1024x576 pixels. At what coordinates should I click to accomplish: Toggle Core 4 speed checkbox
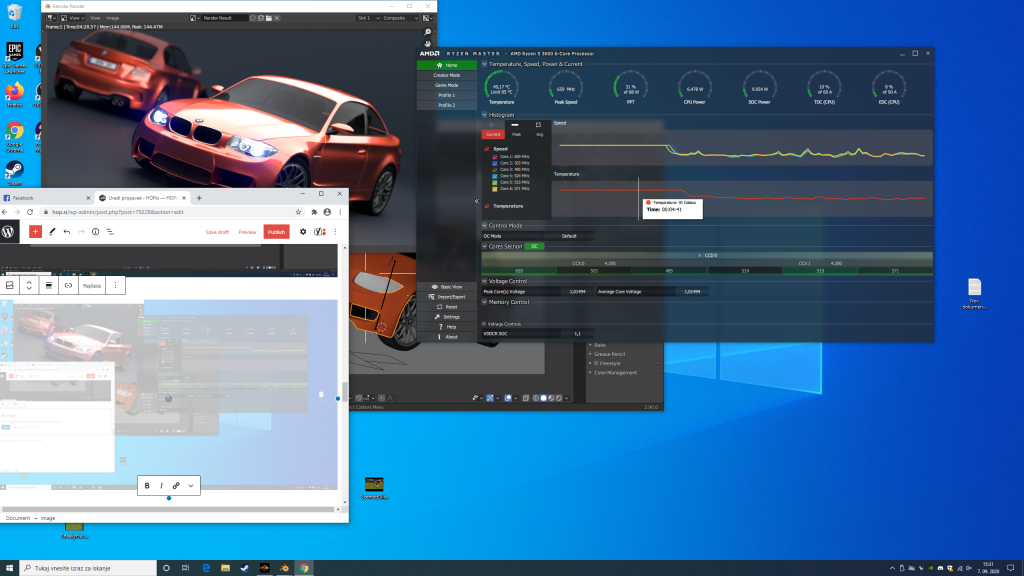click(494, 176)
